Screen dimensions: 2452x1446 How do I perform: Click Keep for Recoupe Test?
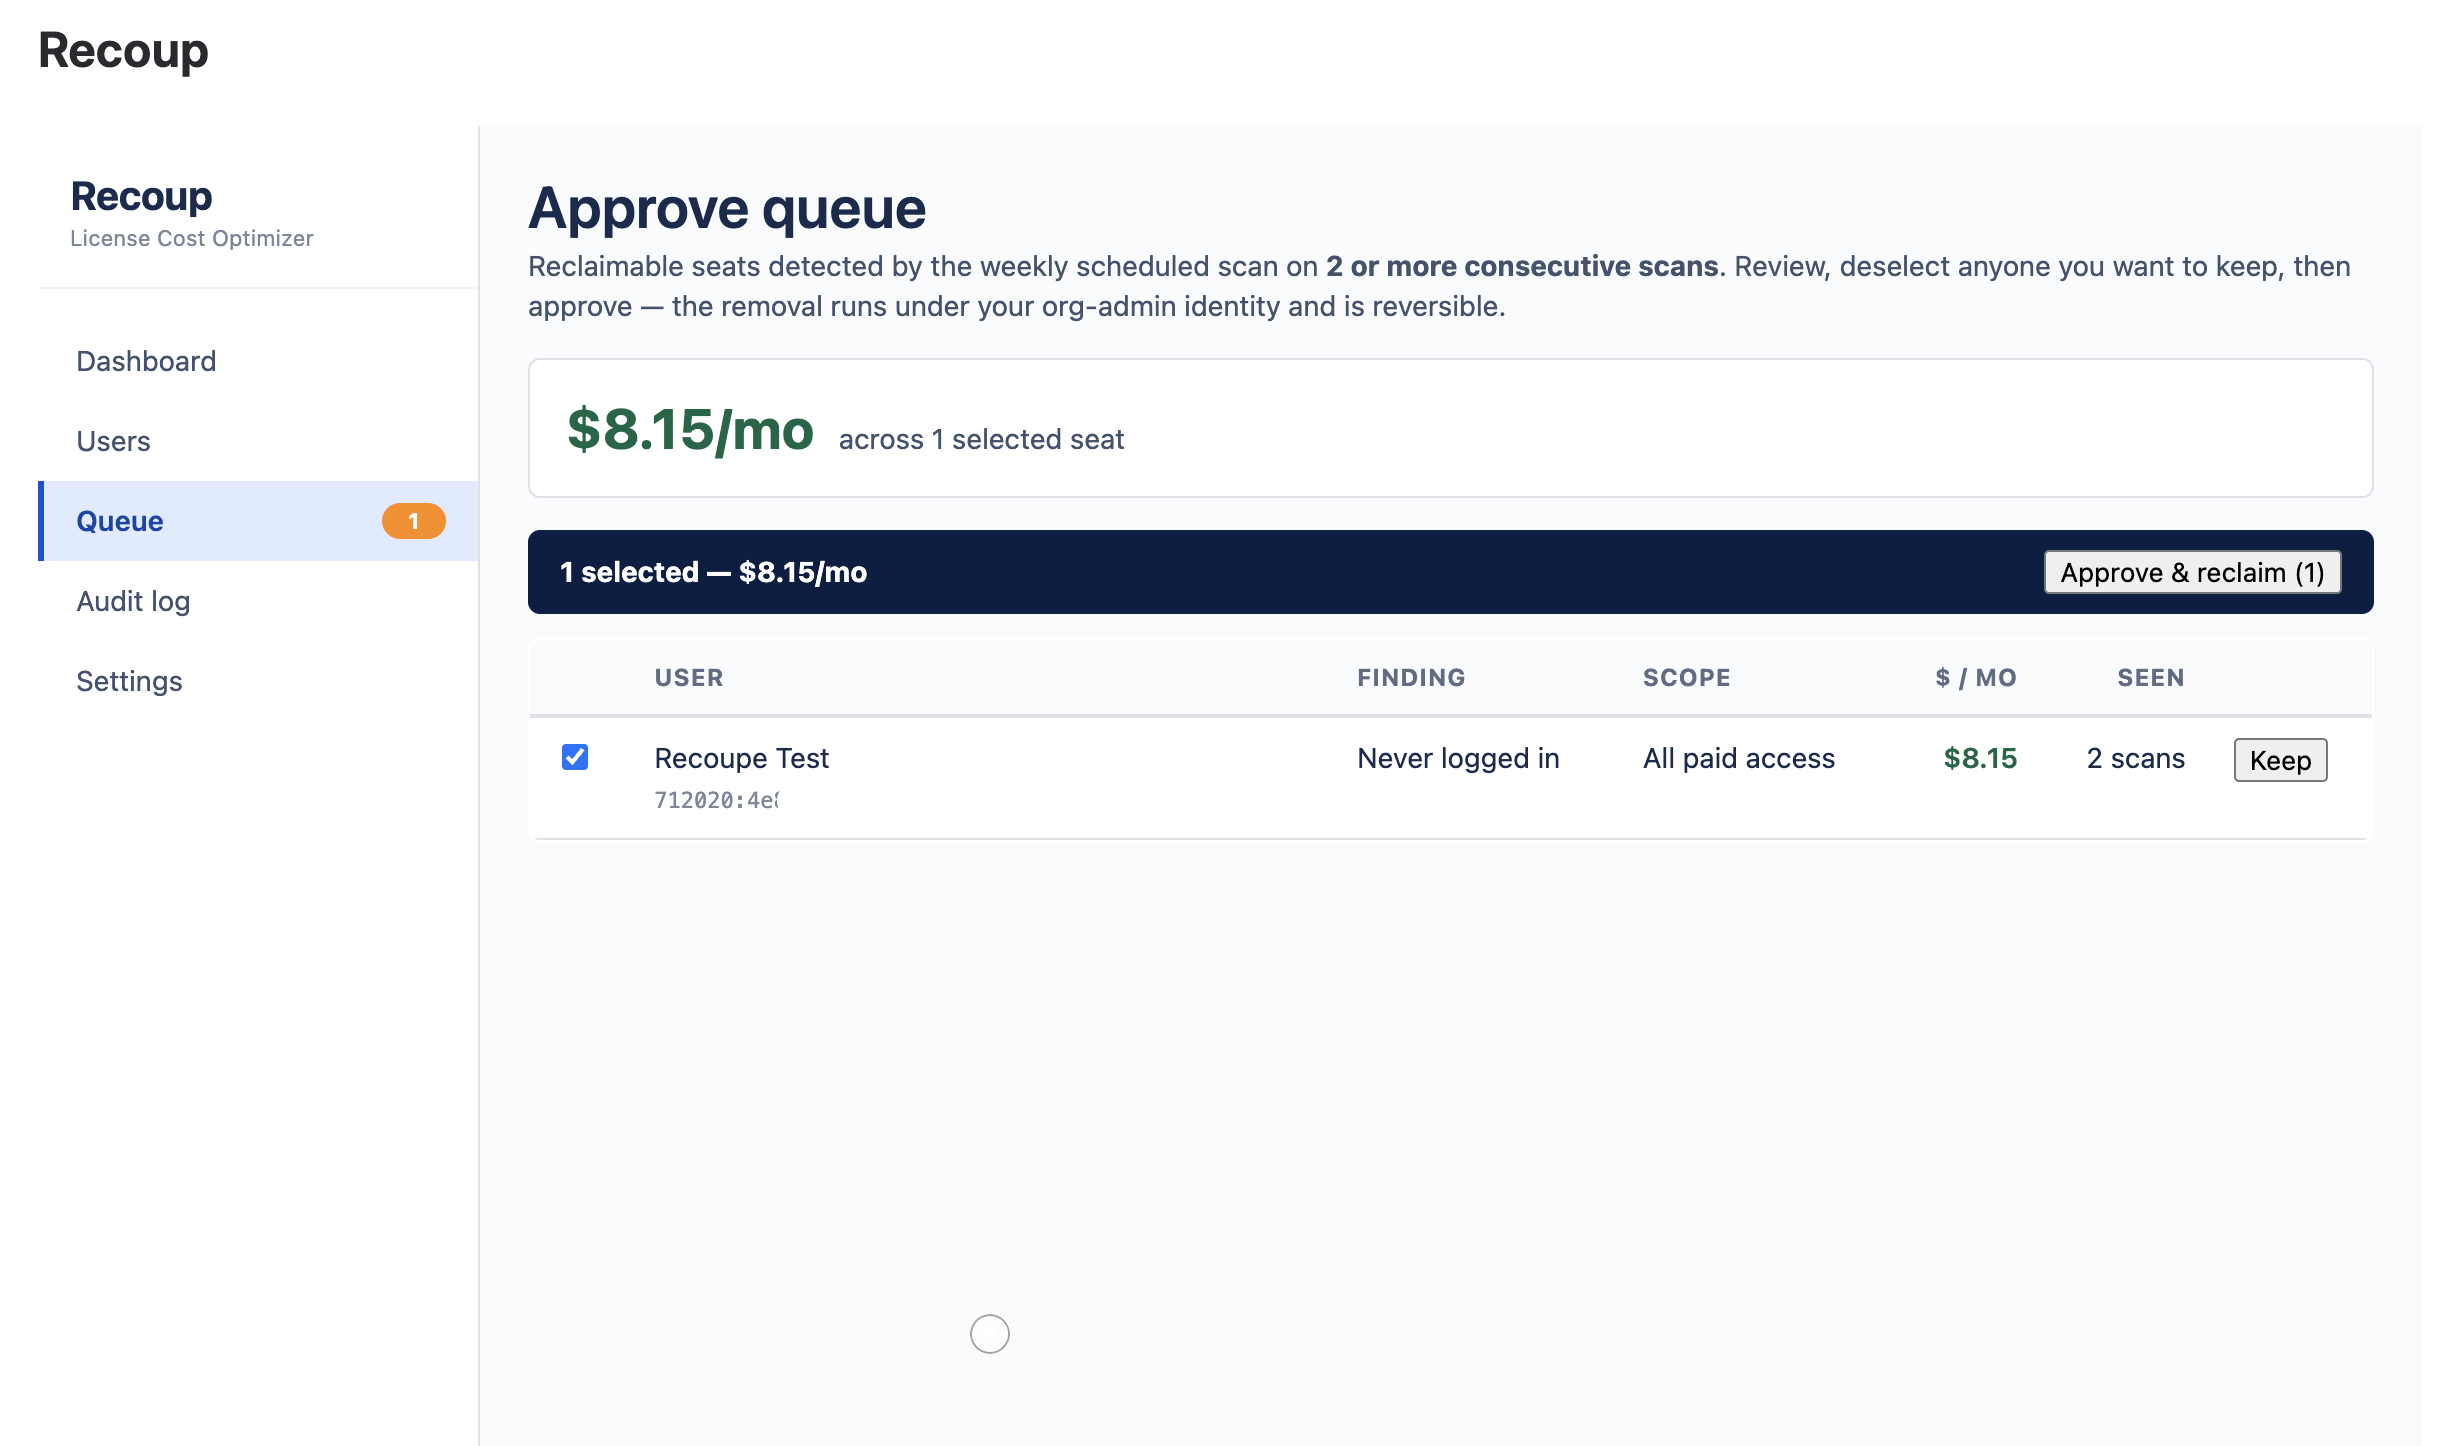pyautogui.click(x=2280, y=760)
